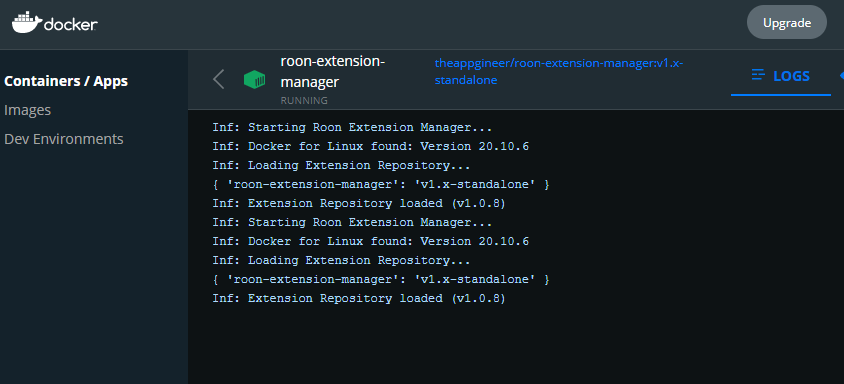Click the second 'v1.x-standalone' JSON log line
Viewport: 844px width, 384px height.
[381, 280]
